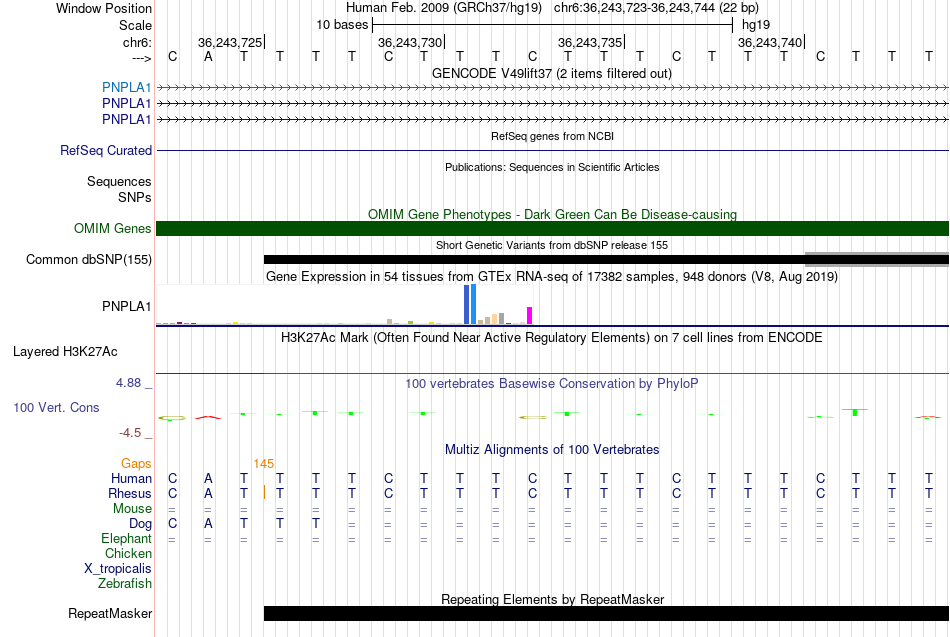This screenshot has width=950, height=637.
Task: Open Multiz Alignments of 100 Vertebrates title
Action: 552,450
